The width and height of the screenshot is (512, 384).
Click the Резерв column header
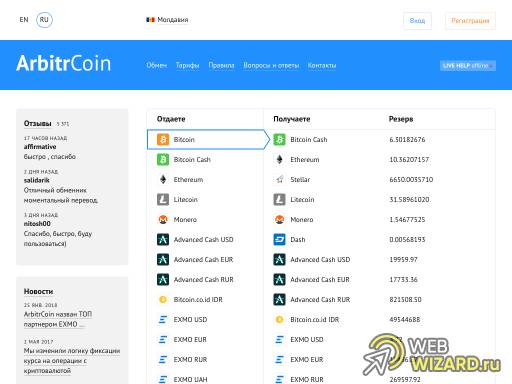click(401, 119)
